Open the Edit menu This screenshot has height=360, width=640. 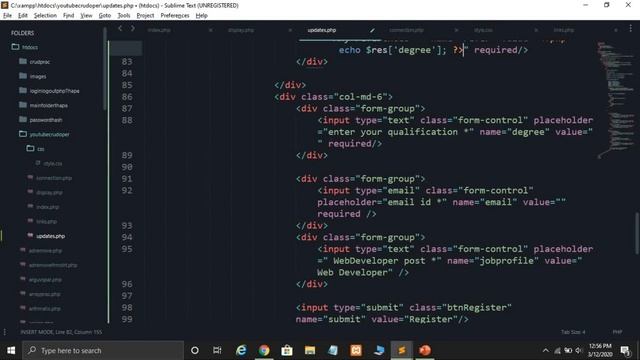click(23, 16)
